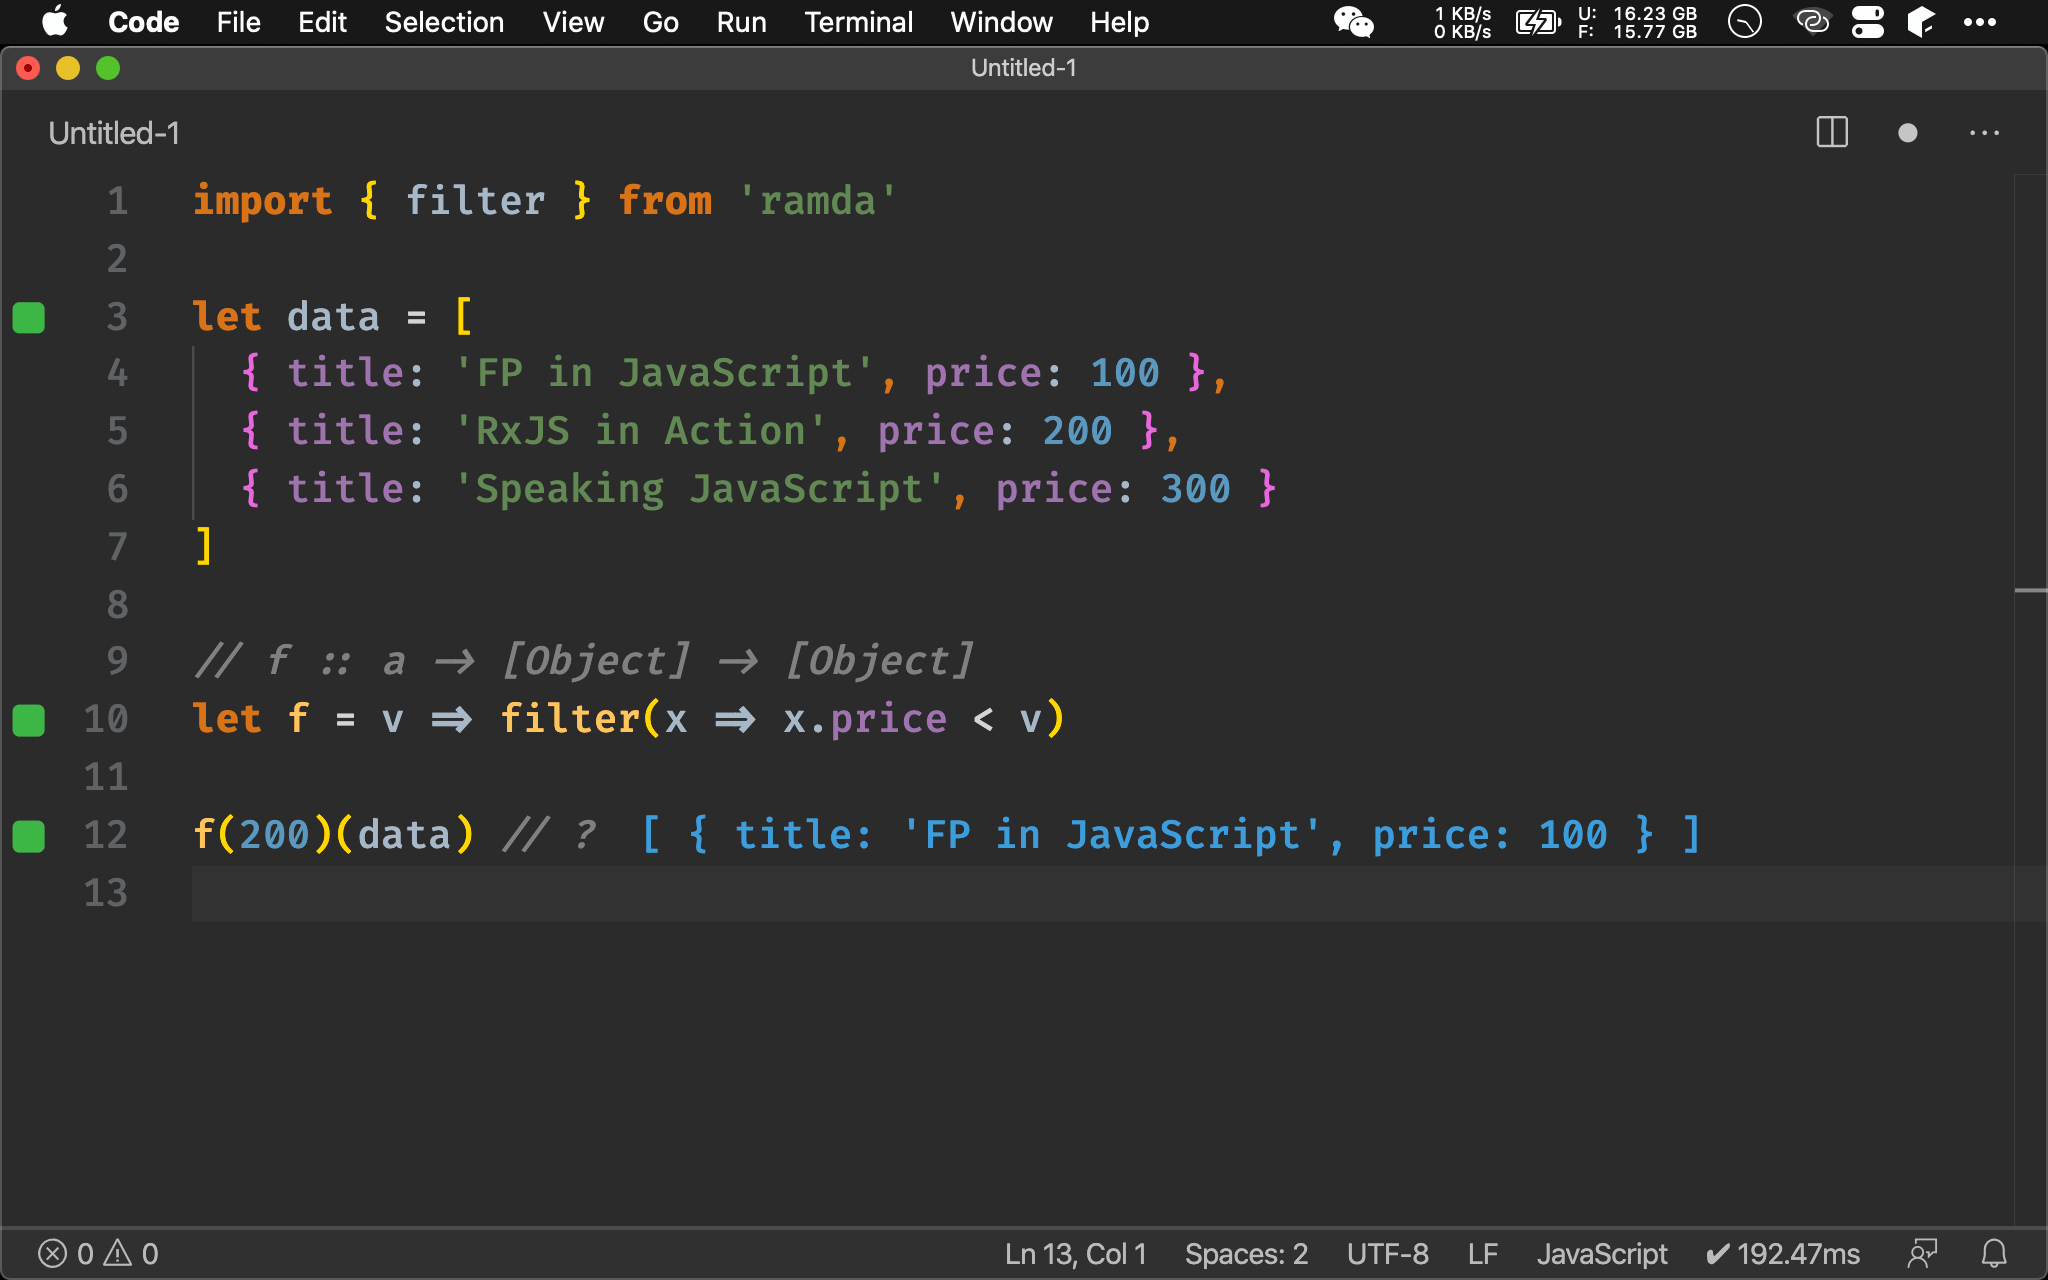The image size is (2048, 1280).
Task: Split the editor to the right
Action: [x=1832, y=132]
